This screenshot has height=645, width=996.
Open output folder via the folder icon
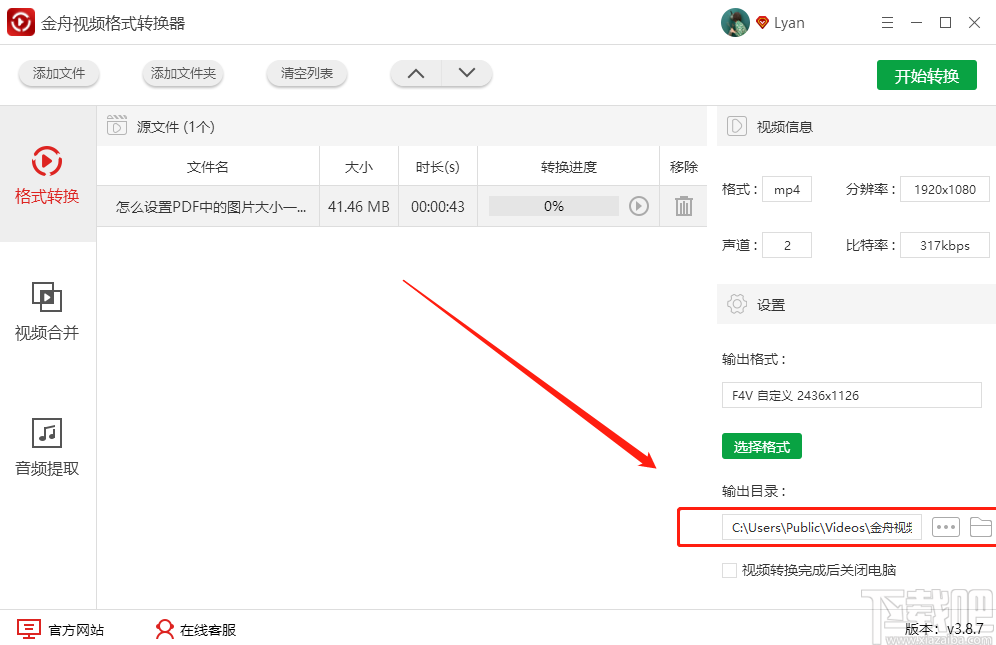point(982,527)
